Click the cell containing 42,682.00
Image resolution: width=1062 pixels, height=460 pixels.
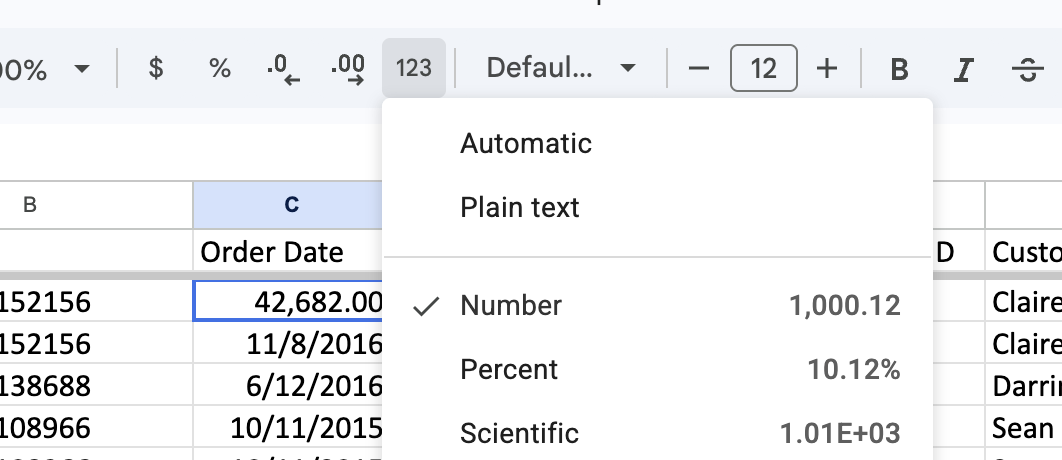291,303
